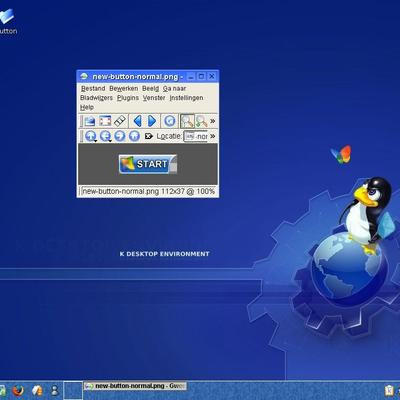Open the Instellingen menu
Screen dimensions: 400x400
click(x=186, y=98)
